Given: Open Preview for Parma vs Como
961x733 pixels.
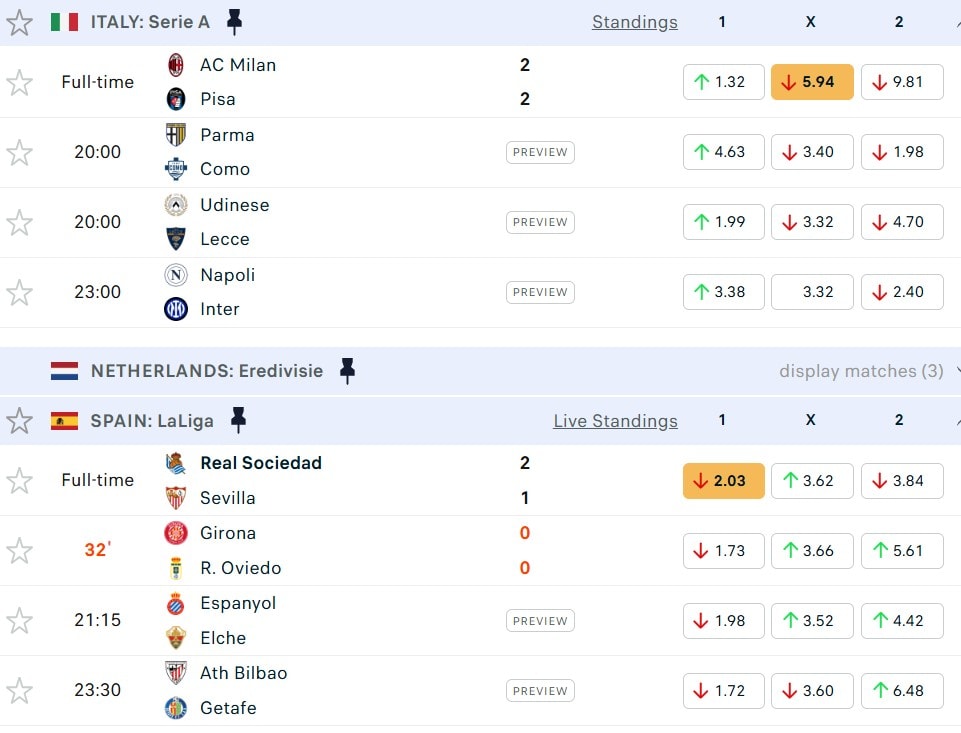Looking at the screenshot, I should point(540,152).
